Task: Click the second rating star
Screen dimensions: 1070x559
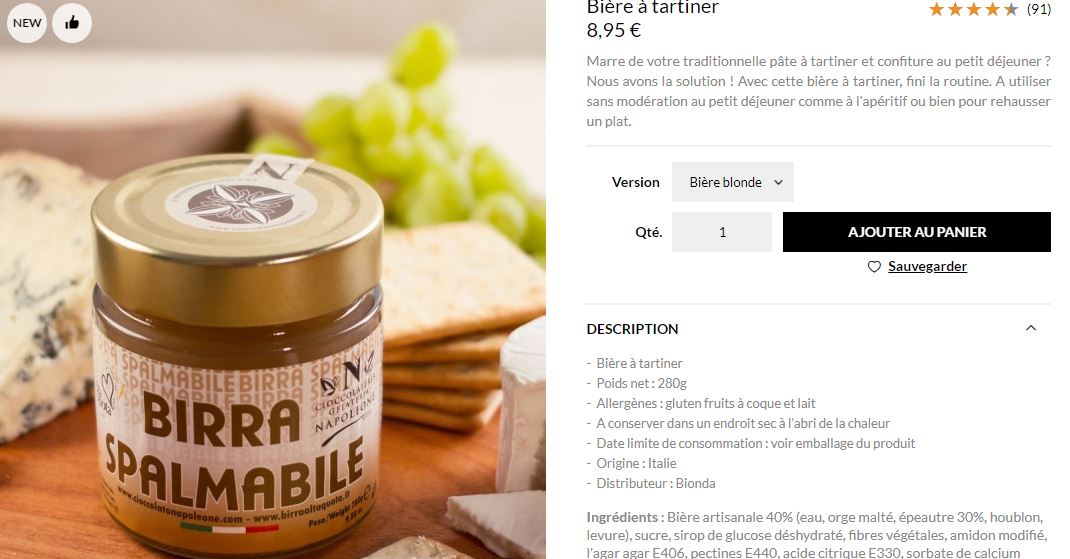Action: (955, 10)
